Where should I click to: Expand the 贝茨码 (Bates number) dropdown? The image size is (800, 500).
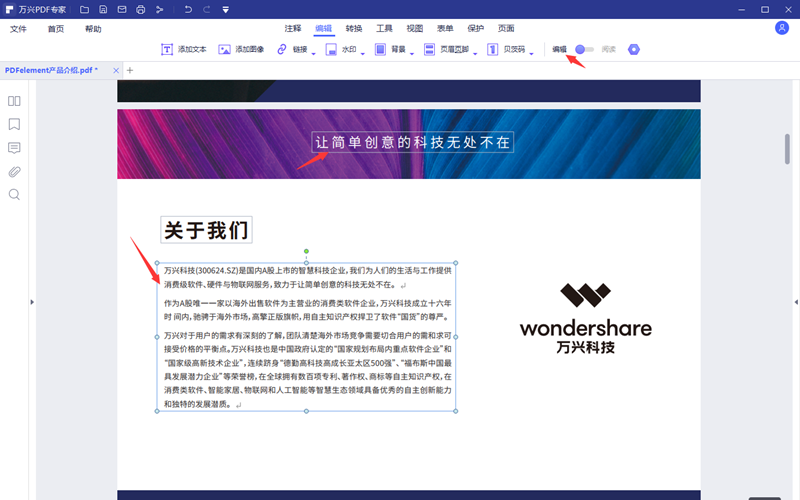[x=531, y=52]
